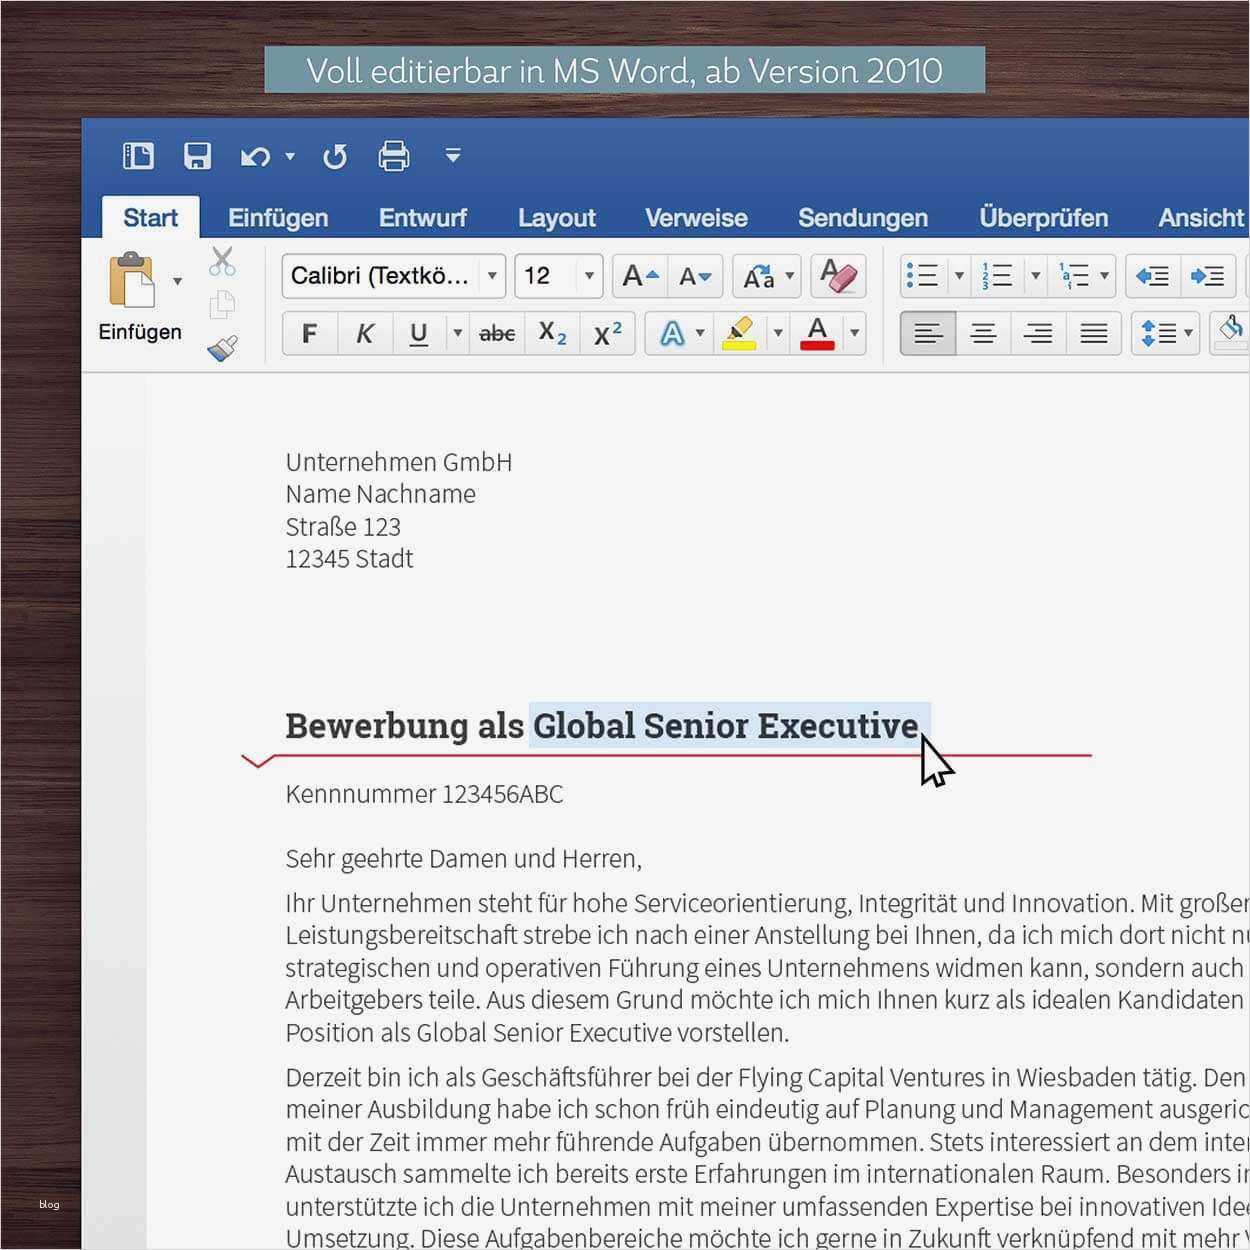Switch to the Einfügen ribbon tab
The height and width of the screenshot is (1250, 1250).
[x=278, y=218]
